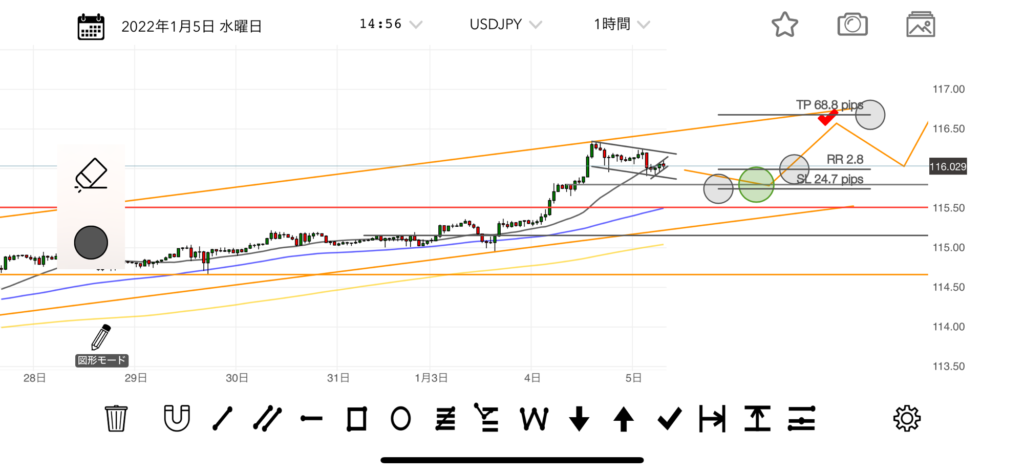Expand the 1時間 timeframe dropdown

[619, 24]
